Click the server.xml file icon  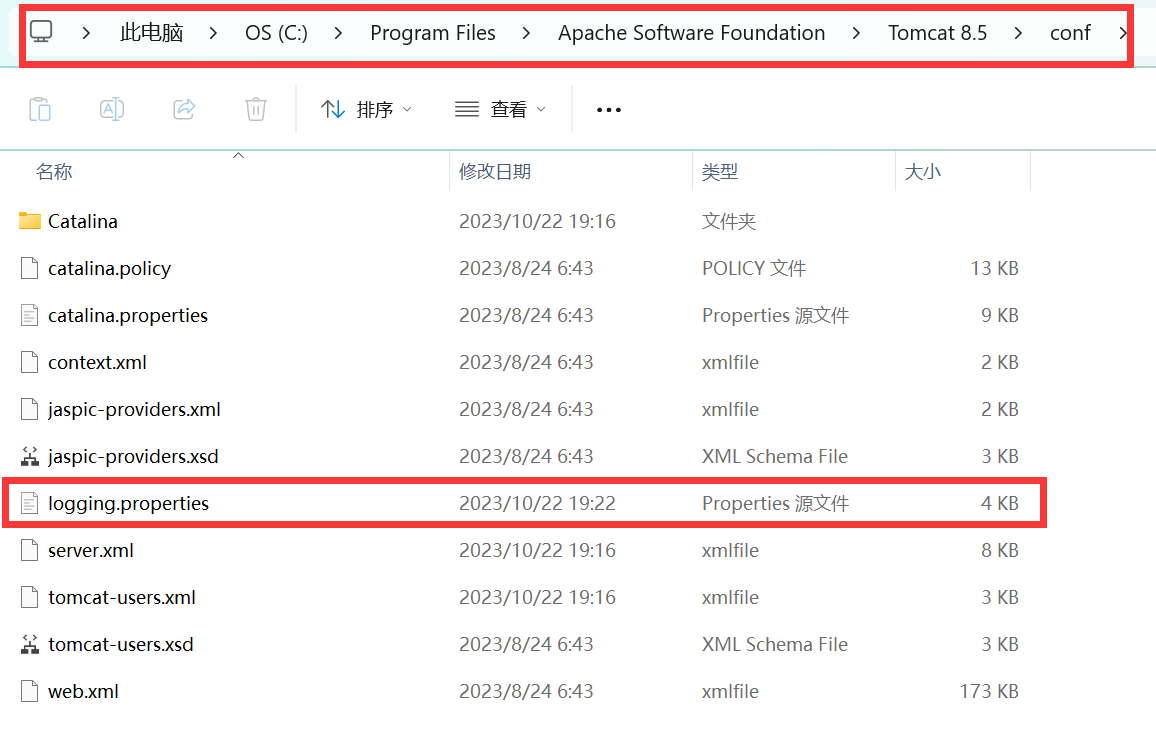pyautogui.click(x=29, y=550)
